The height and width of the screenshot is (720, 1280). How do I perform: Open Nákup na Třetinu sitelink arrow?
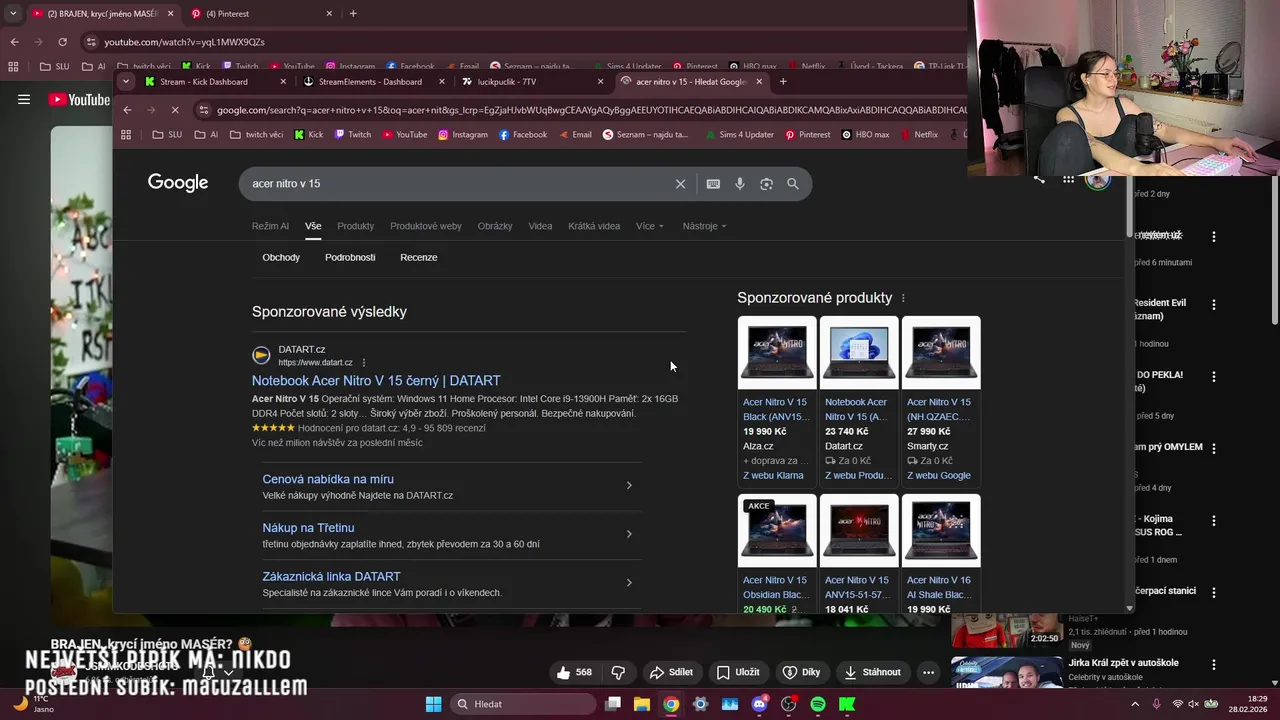pyautogui.click(x=629, y=534)
